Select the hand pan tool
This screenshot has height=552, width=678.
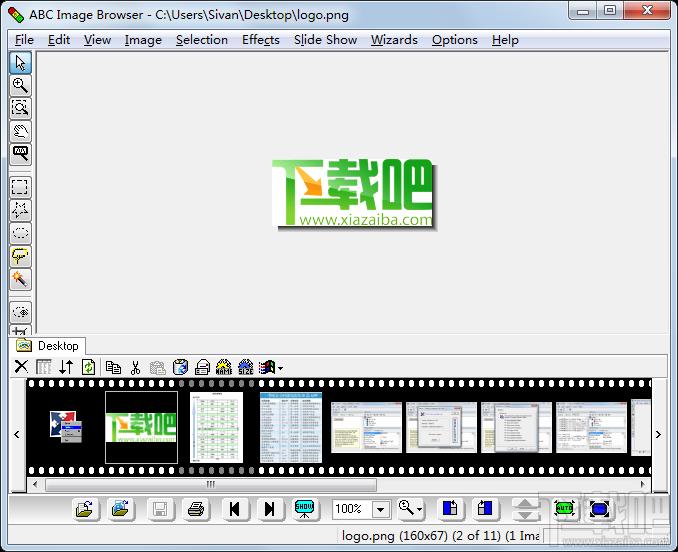coord(20,131)
